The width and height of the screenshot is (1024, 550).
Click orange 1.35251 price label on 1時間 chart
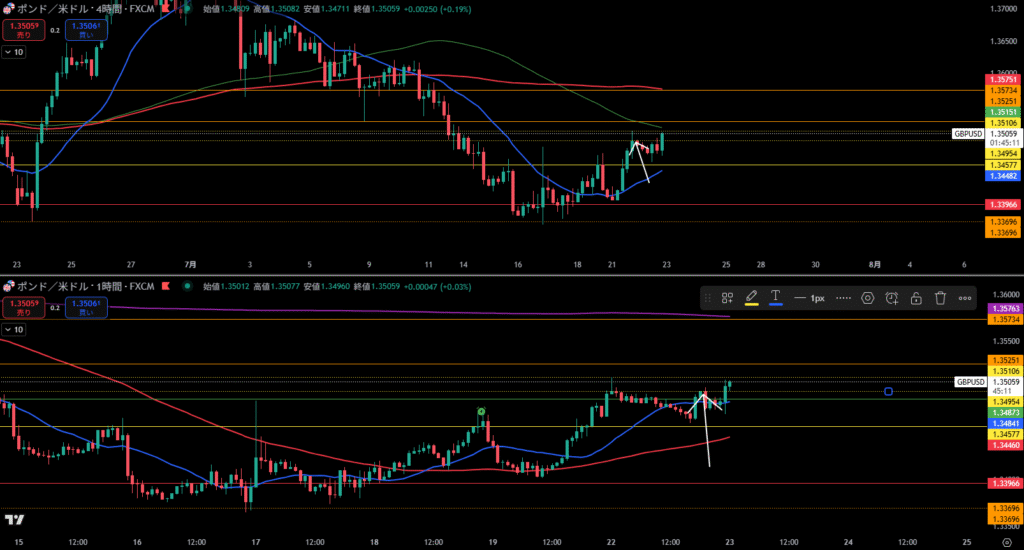coord(1006,361)
